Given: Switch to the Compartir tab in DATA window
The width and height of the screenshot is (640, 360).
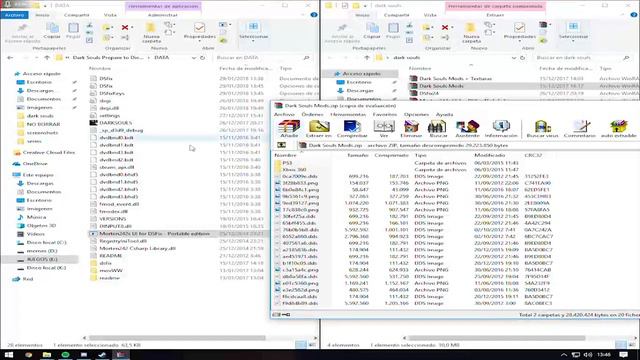Looking at the screenshot, I should coord(76,15).
